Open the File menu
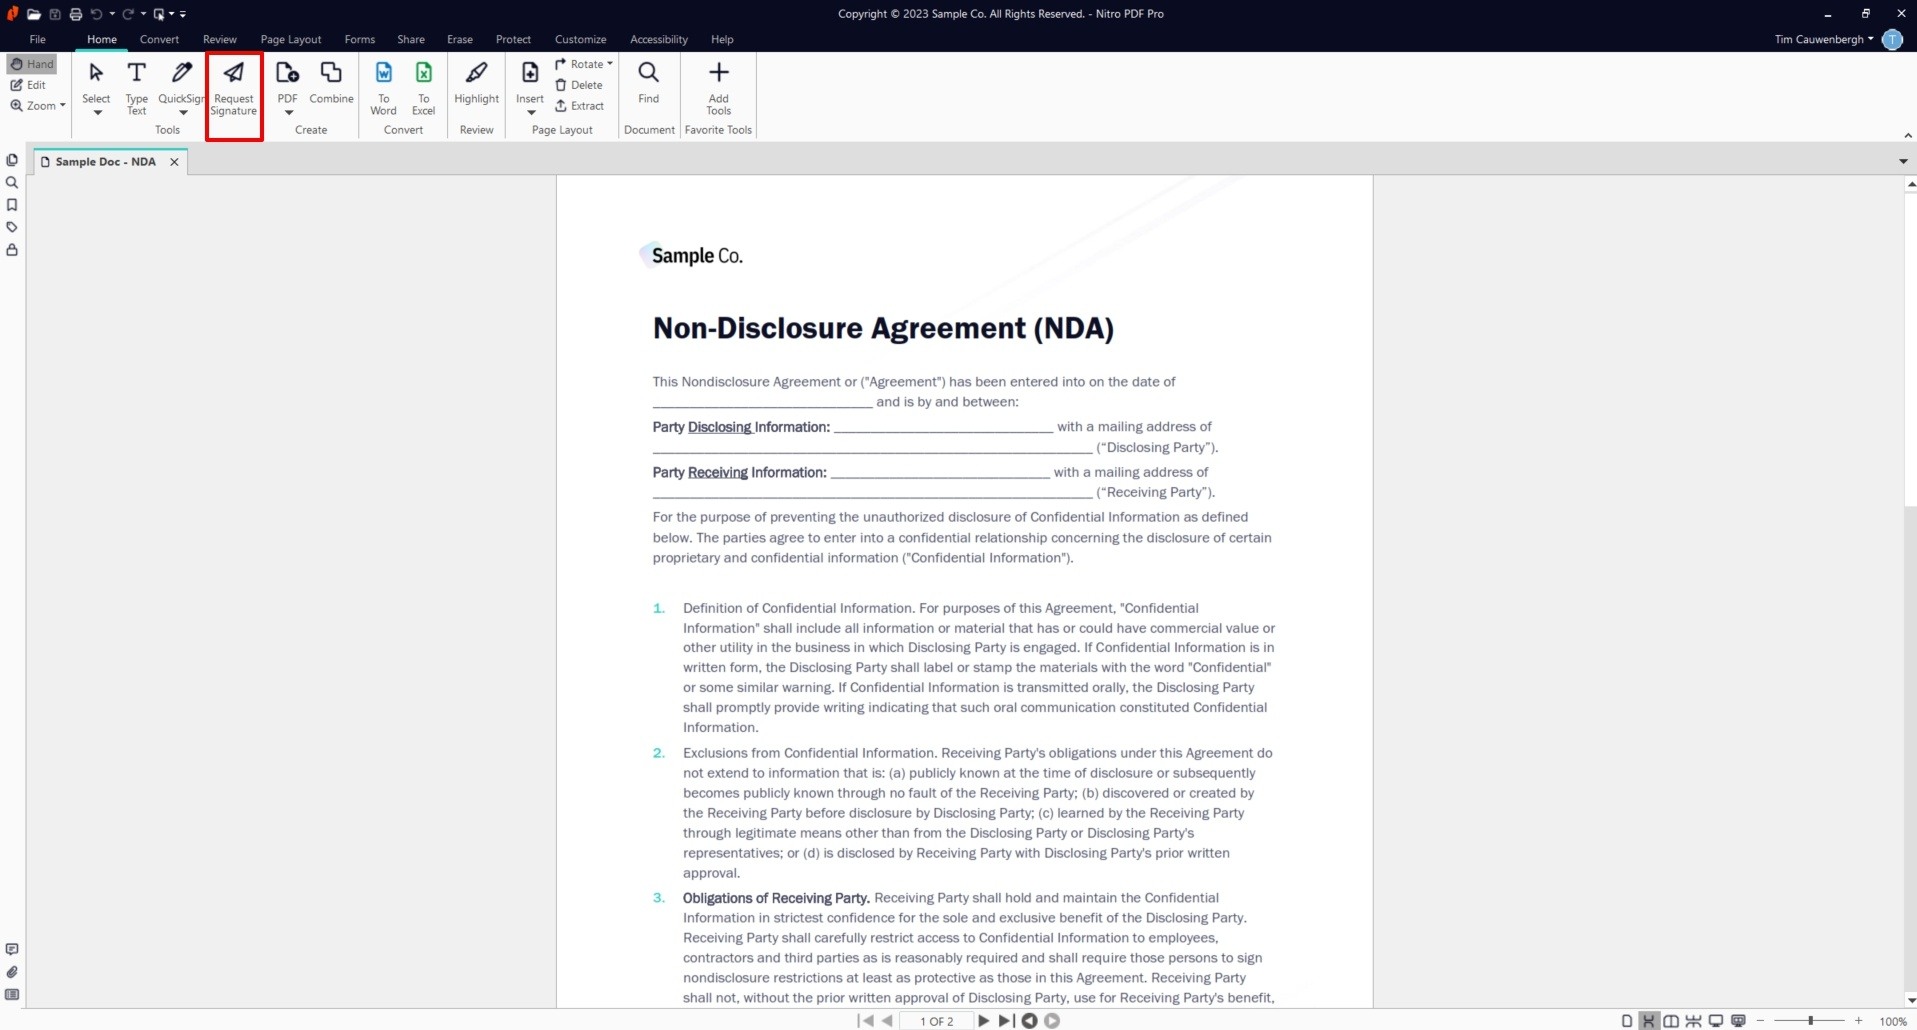The width and height of the screenshot is (1917, 1030). coord(37,39)
